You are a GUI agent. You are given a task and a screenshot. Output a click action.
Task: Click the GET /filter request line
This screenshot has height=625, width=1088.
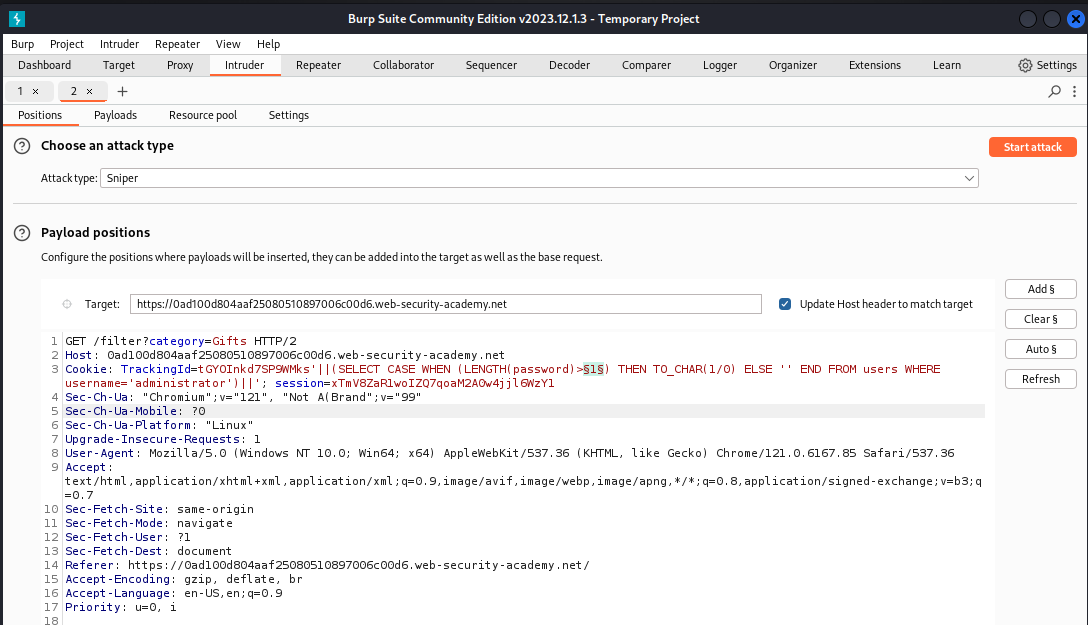click(x=181, y=341)
